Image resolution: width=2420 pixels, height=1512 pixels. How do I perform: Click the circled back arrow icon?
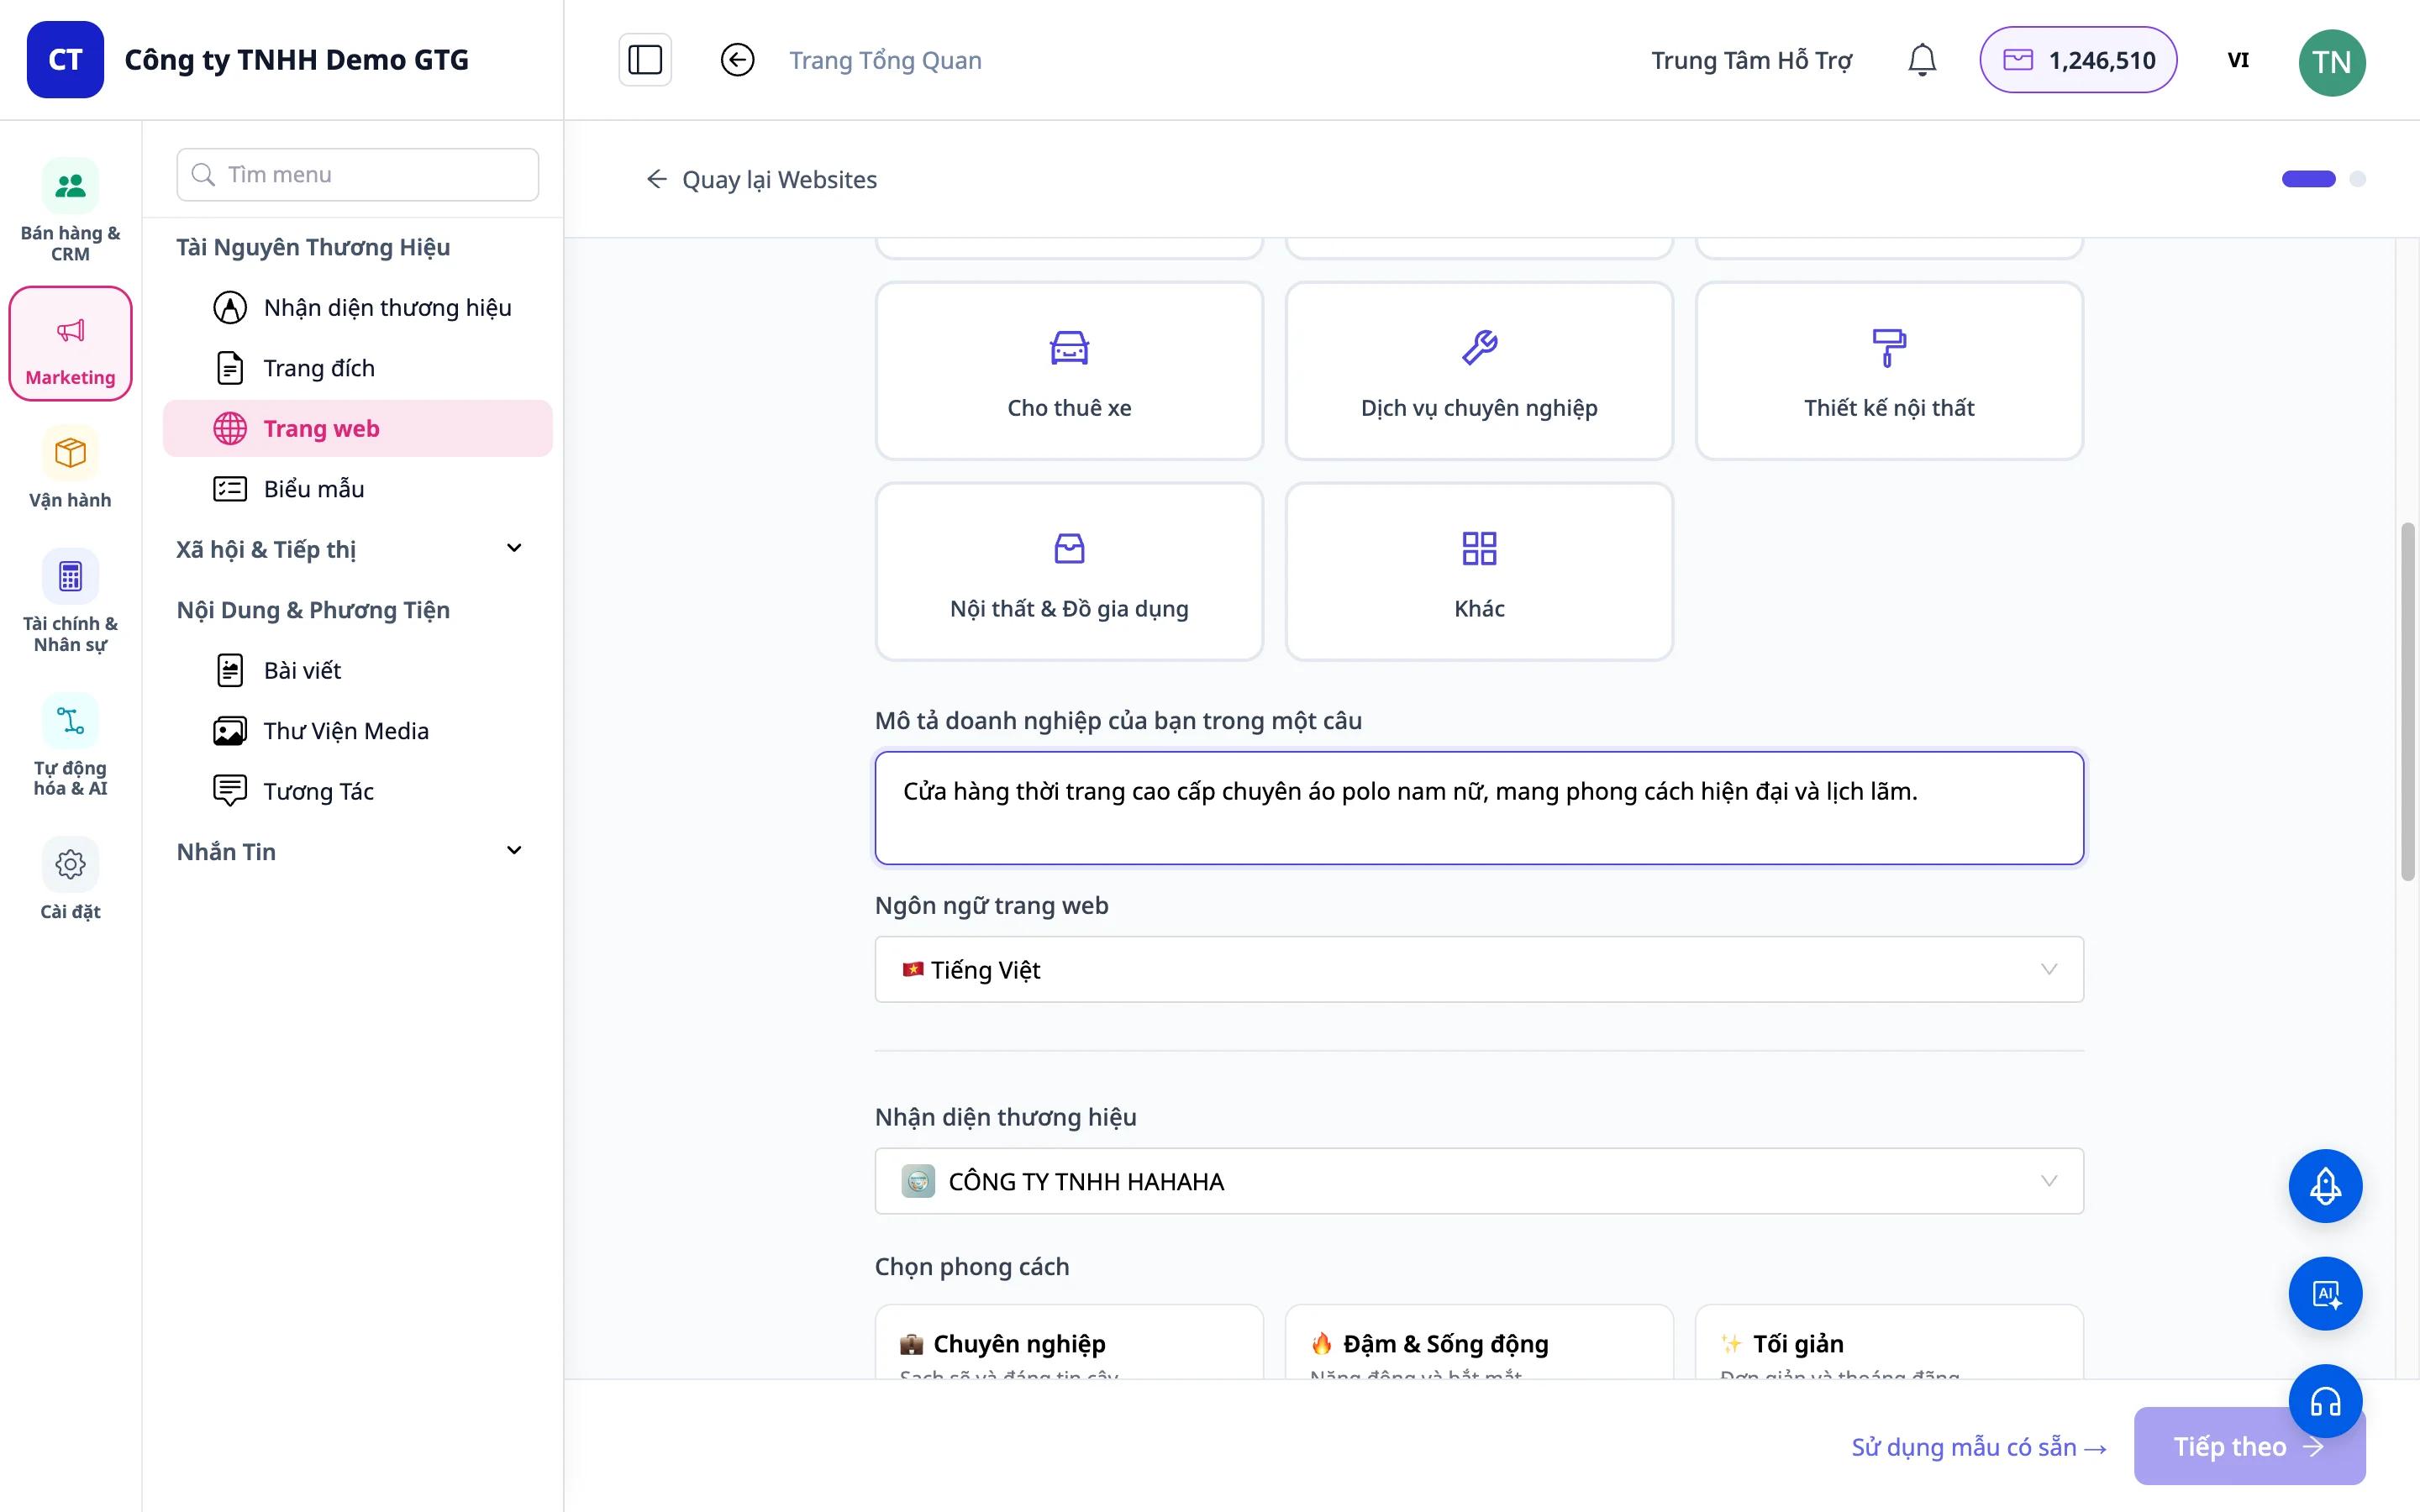[737, 60]
